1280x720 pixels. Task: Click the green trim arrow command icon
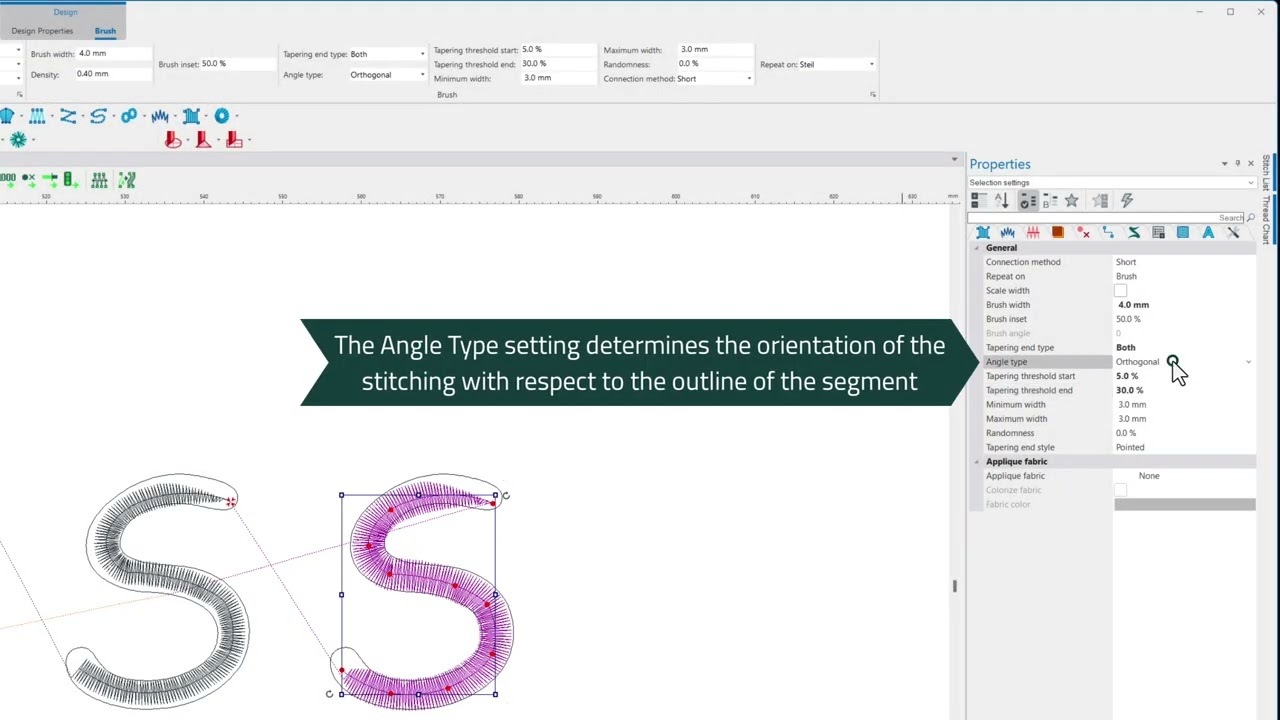(x=49, y=180)
